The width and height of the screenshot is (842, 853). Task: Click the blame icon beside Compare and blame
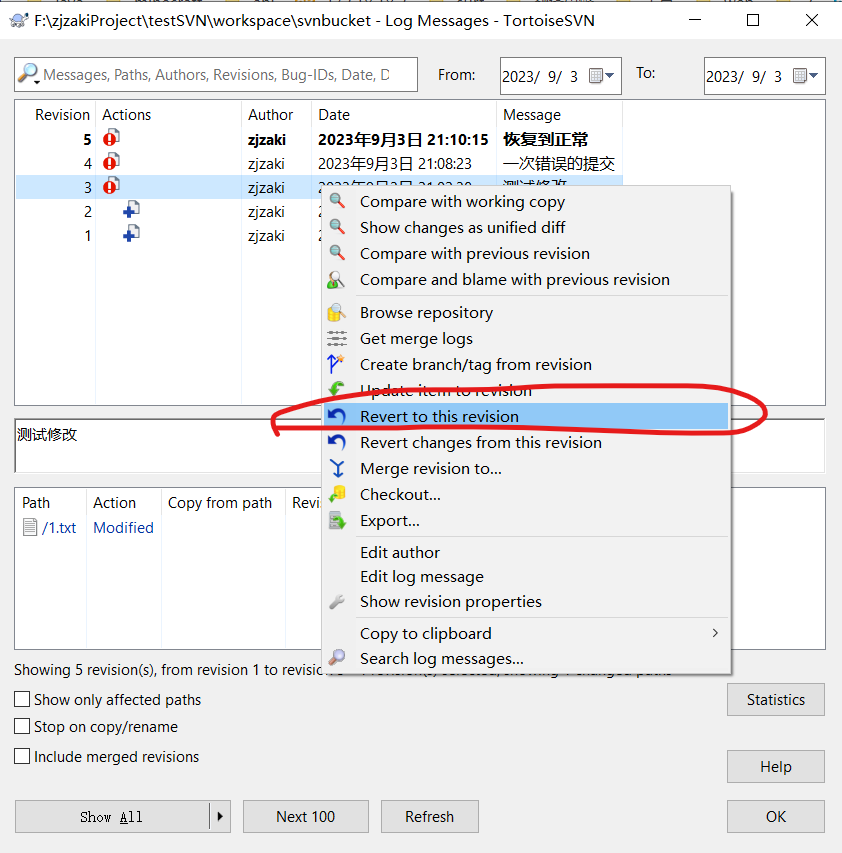coord(336,280)
